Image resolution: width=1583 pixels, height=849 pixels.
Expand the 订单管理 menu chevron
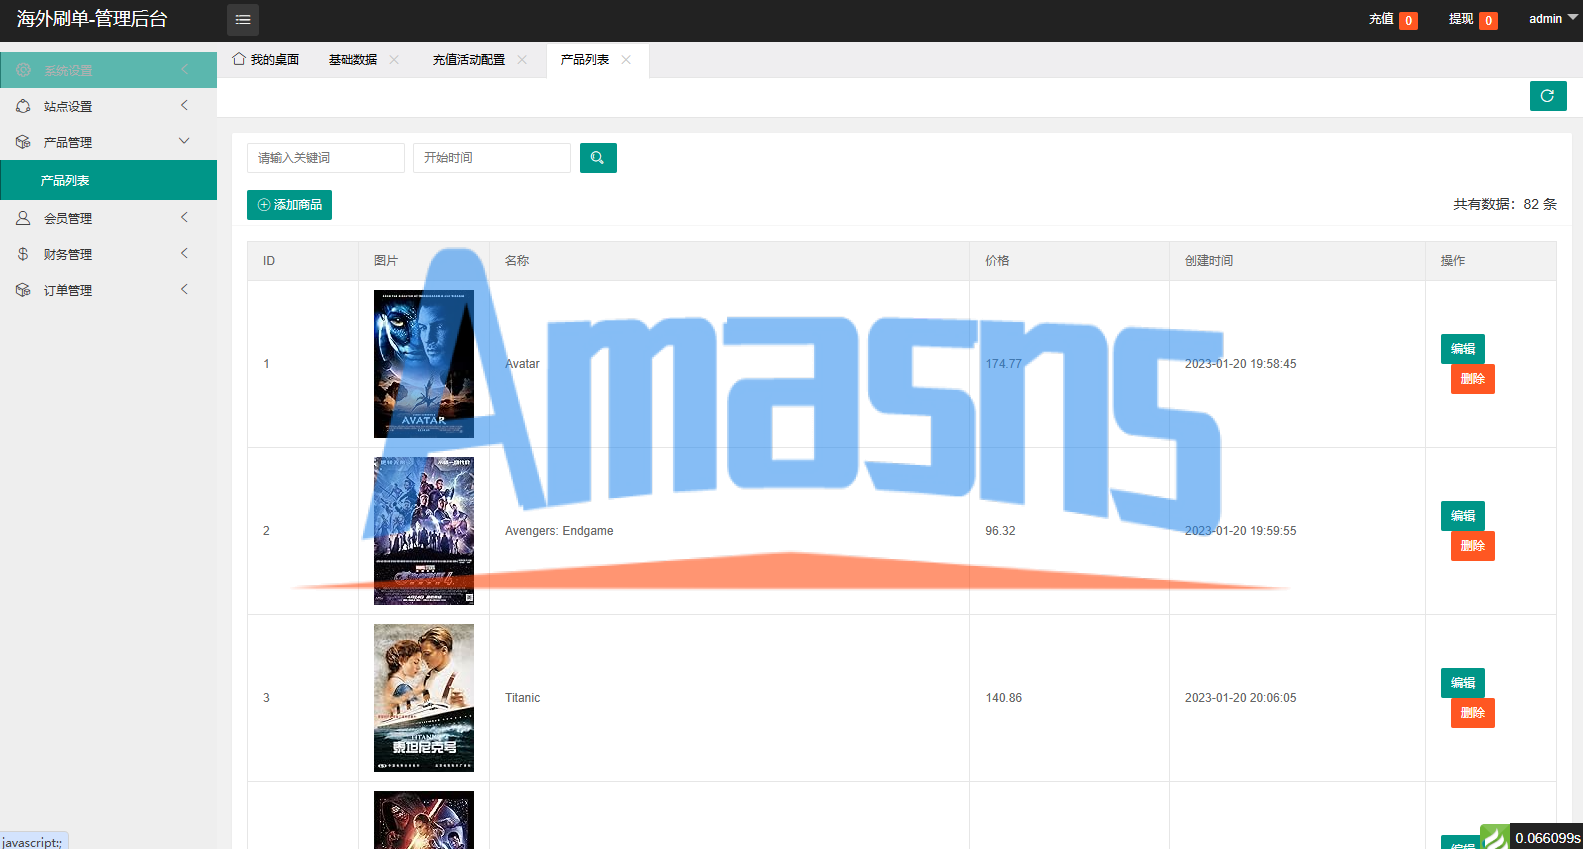click(x=184, y=289)
